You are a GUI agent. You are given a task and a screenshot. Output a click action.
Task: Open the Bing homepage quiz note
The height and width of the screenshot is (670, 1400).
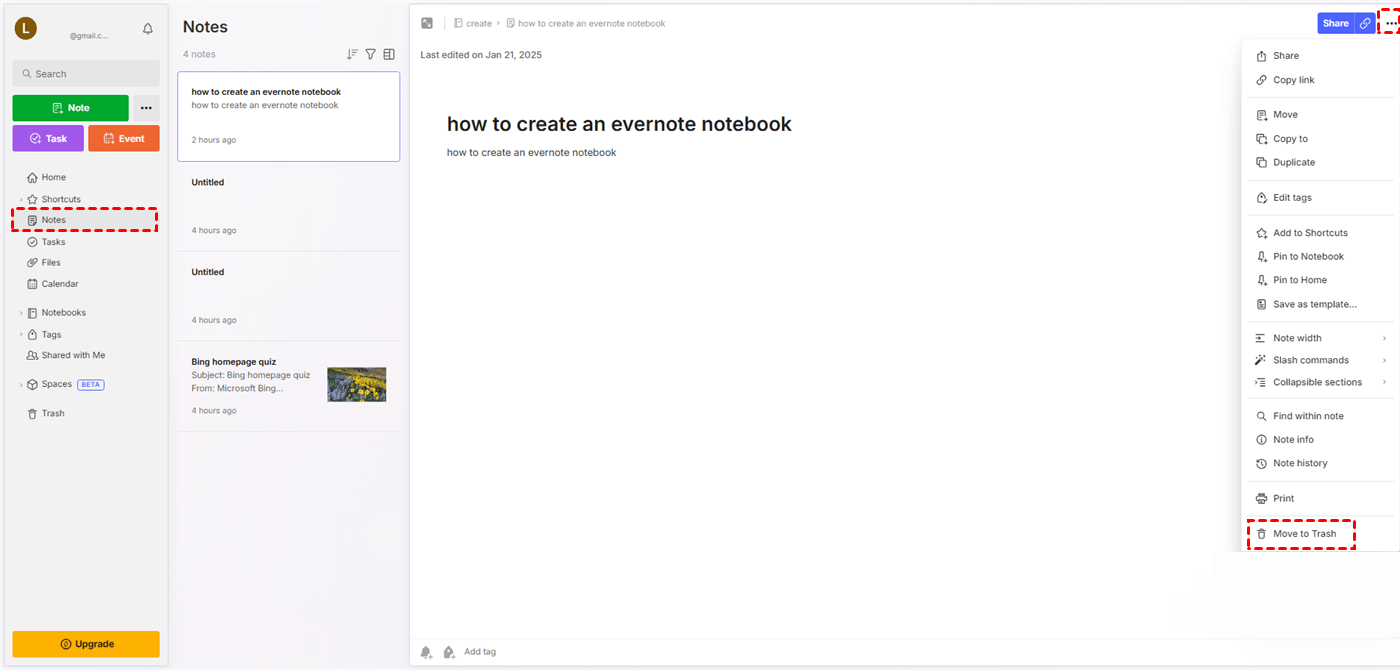pyautogui.click(x=289, y=386)
